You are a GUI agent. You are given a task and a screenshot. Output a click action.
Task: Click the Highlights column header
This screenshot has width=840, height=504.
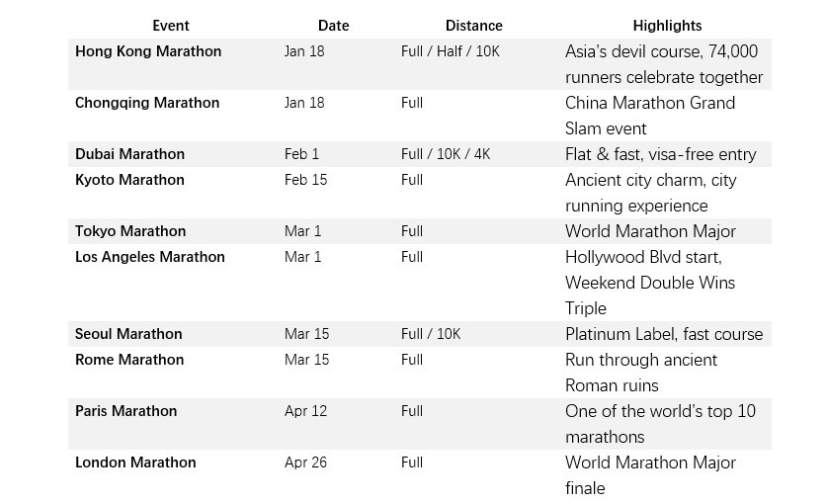pos(667,25)
